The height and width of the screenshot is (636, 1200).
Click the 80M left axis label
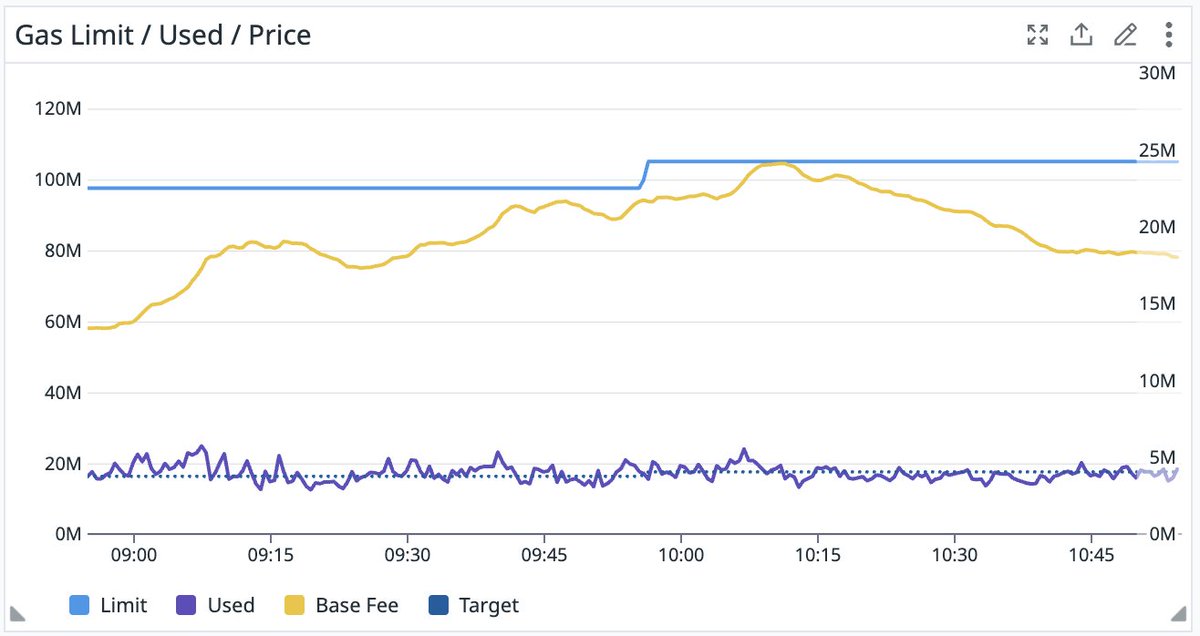click(62, 250)
